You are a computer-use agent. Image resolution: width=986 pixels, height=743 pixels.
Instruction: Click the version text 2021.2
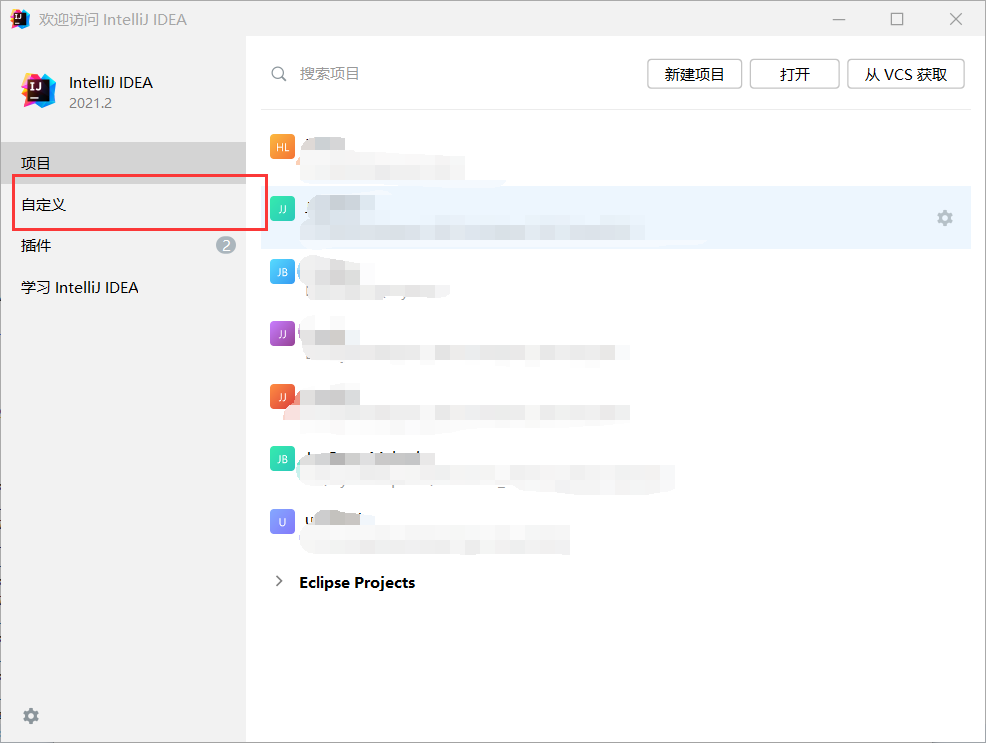coord(91,103)
